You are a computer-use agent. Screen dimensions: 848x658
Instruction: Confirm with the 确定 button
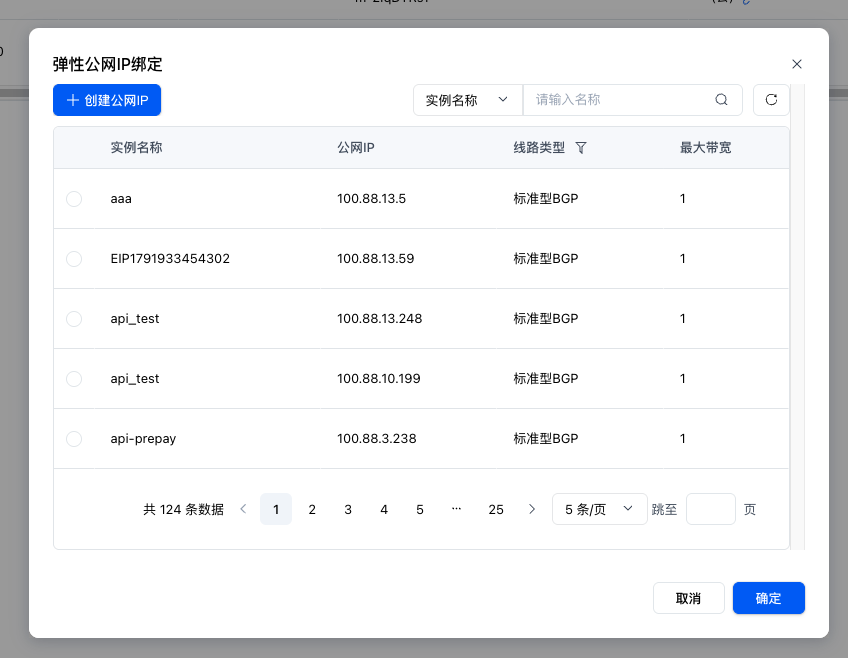[768, 598]
